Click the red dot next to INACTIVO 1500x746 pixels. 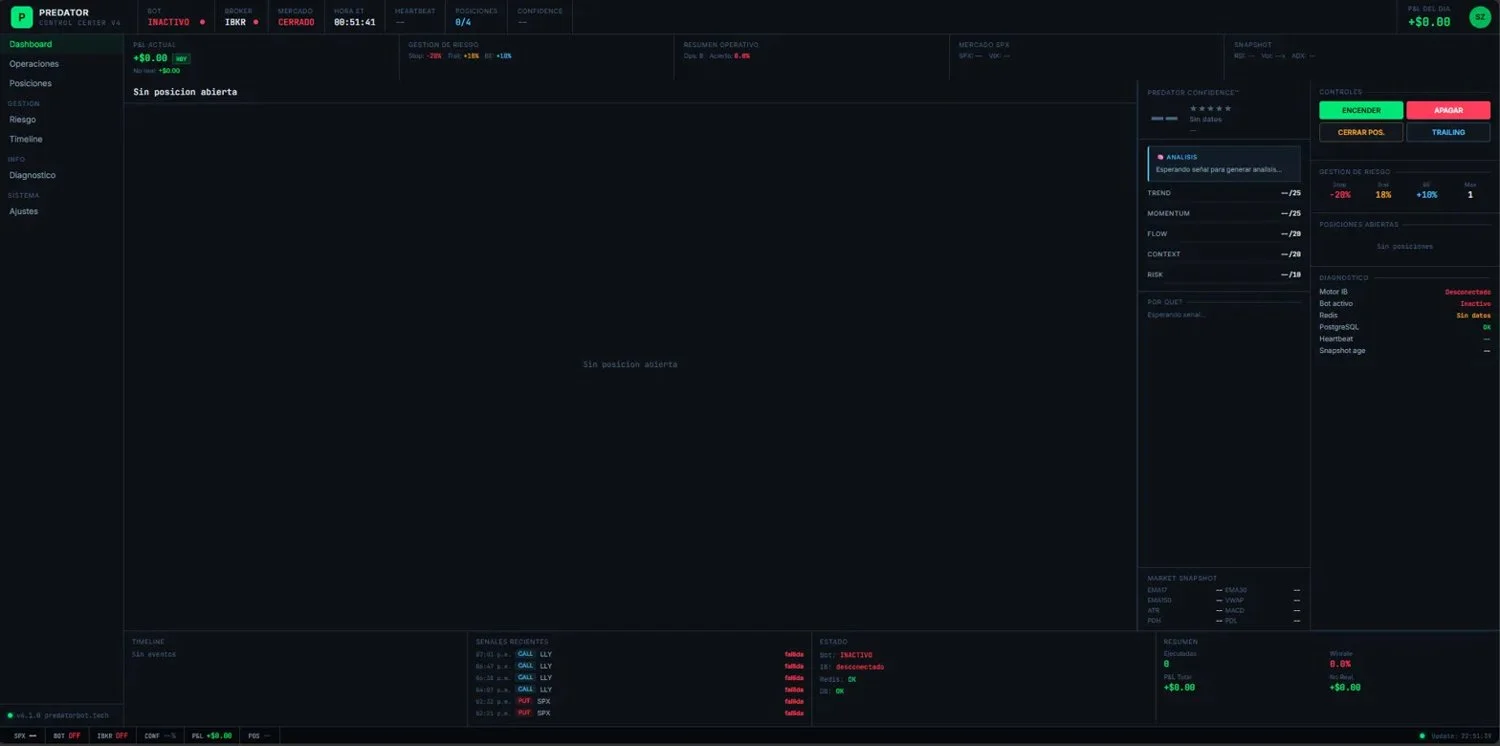pos(202,22)
